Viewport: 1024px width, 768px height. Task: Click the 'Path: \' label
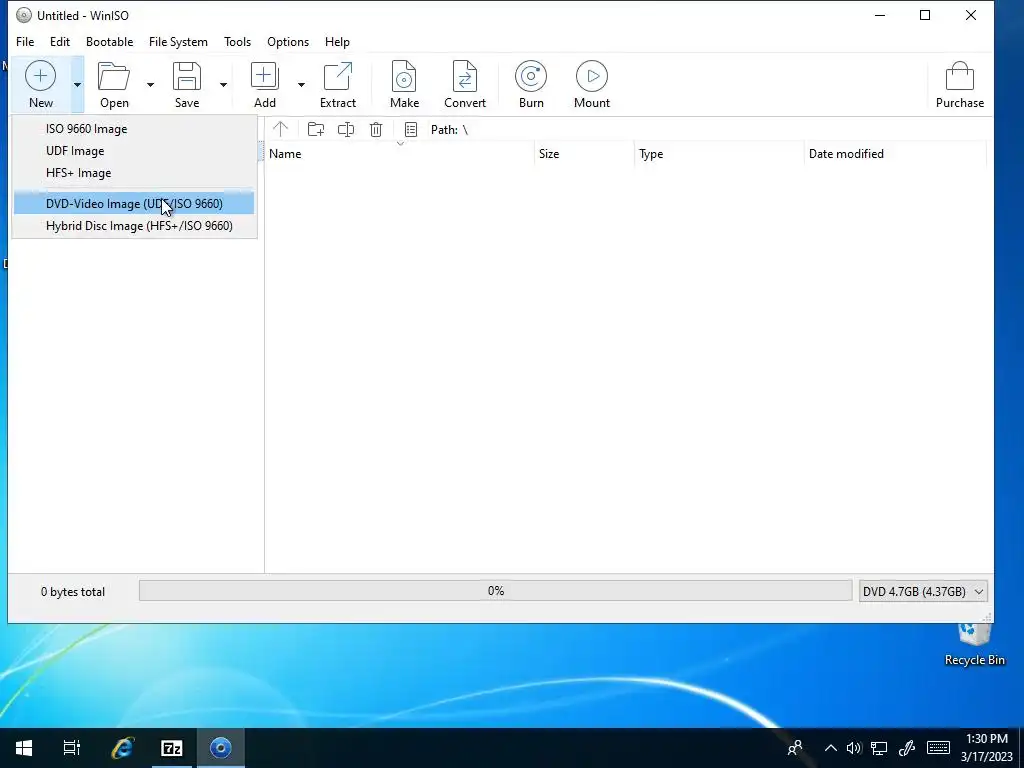(449, 130)
